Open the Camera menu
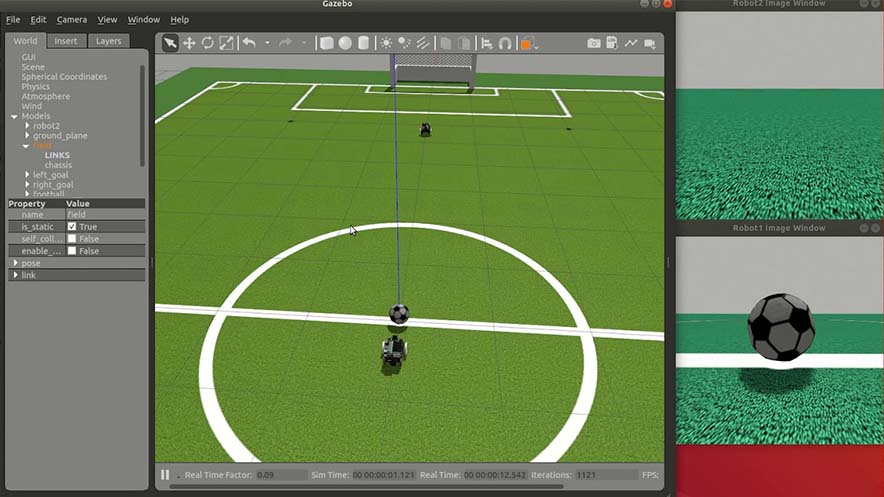Viewport: 884px width, 497px height. (71, 19)
